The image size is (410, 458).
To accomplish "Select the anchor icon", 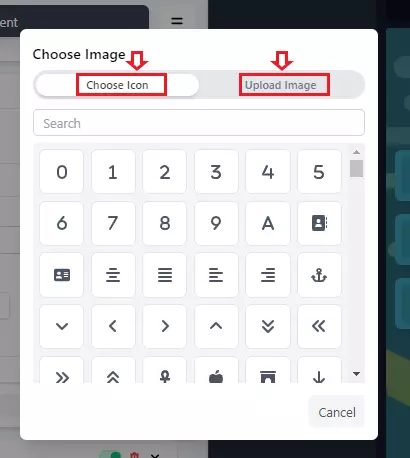I will 319,275.
